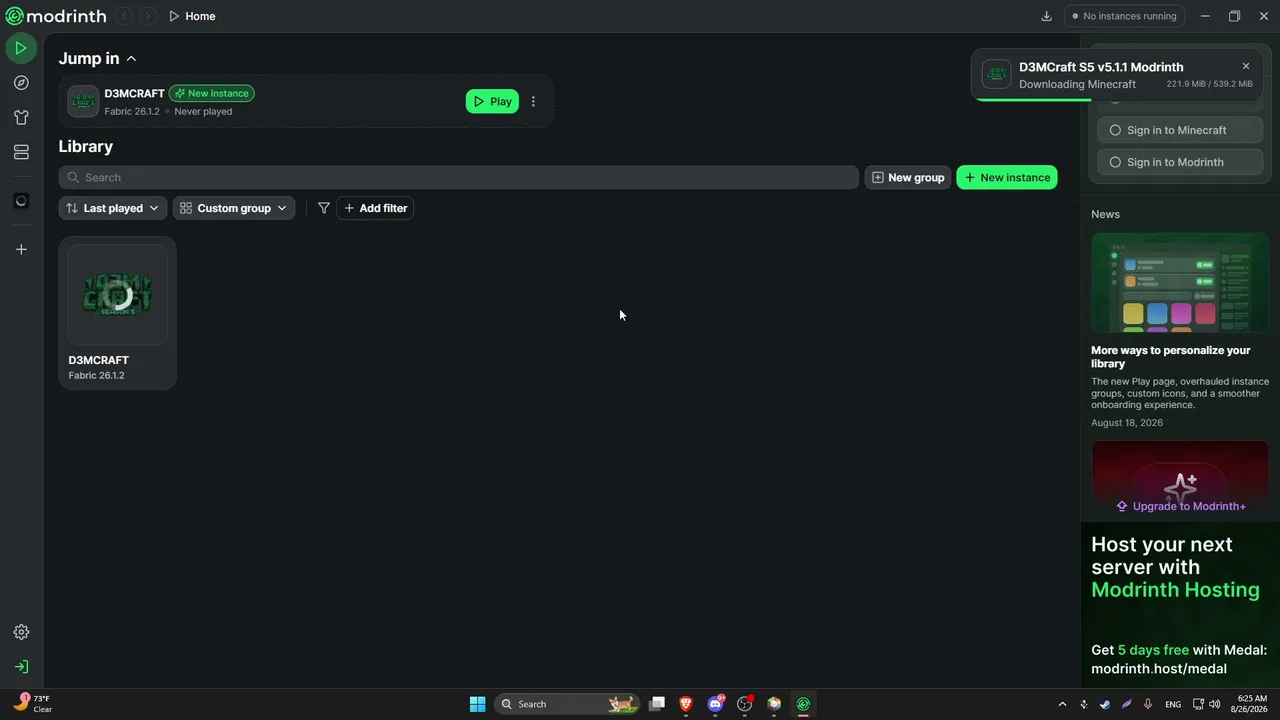Image resolution: width=1280 pixels, height=720 pixels.
Task: Open Windows Start menu
Action: click(x=477, y=704)
